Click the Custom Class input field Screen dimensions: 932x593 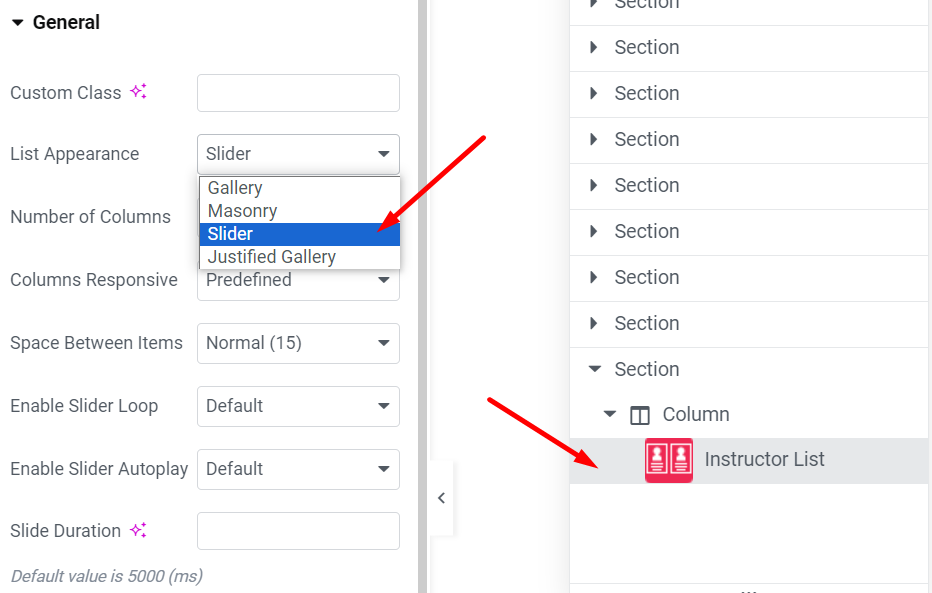pyautogui.click(x=298, y=93)
